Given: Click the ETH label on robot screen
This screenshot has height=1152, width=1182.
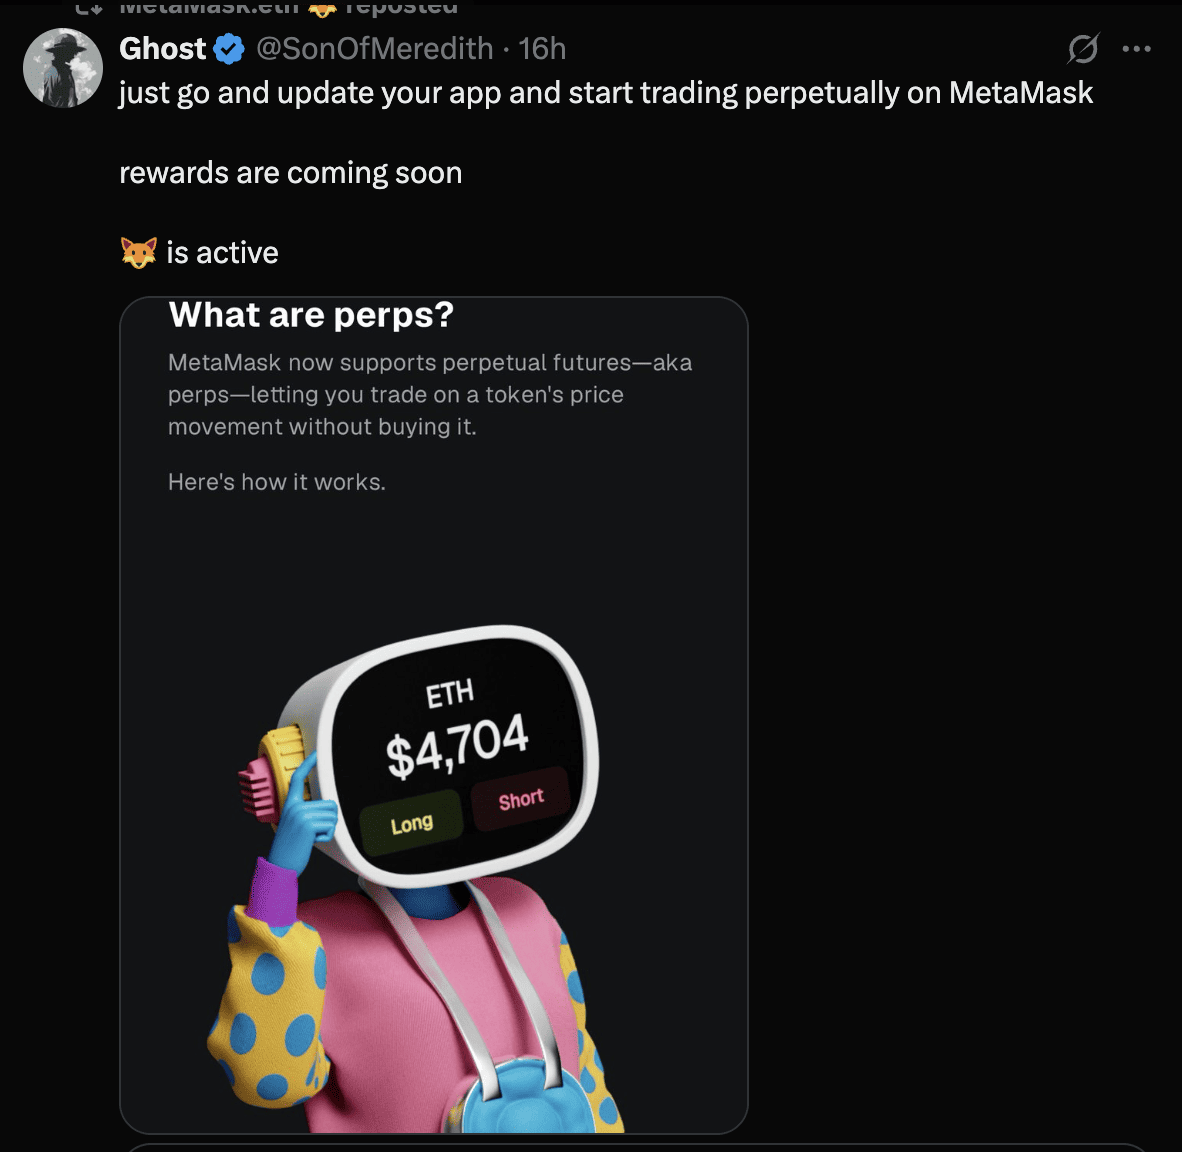Looking at the screenshot, I should 450,693.
